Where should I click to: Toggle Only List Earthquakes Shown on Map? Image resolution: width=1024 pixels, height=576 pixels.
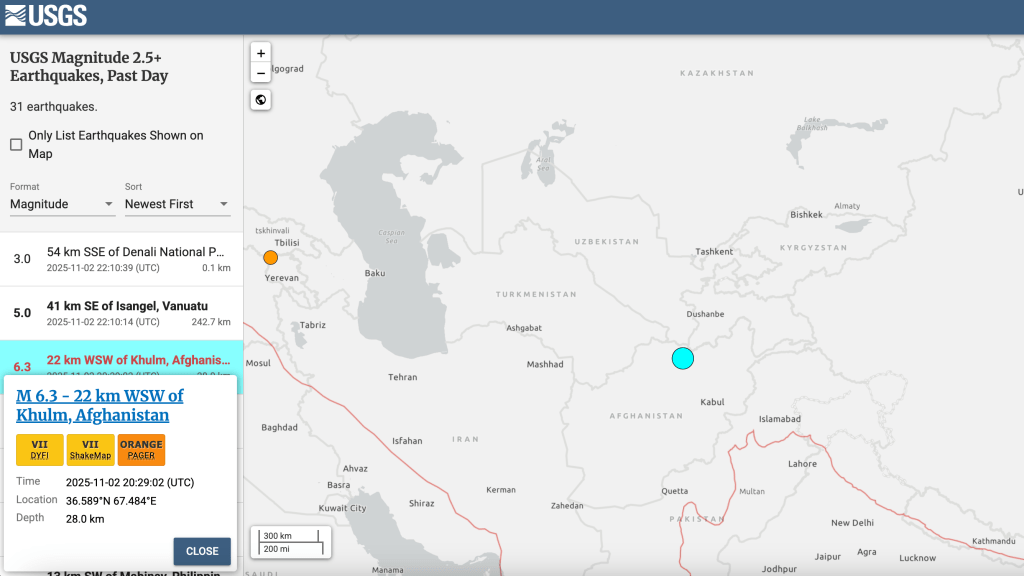16,145
